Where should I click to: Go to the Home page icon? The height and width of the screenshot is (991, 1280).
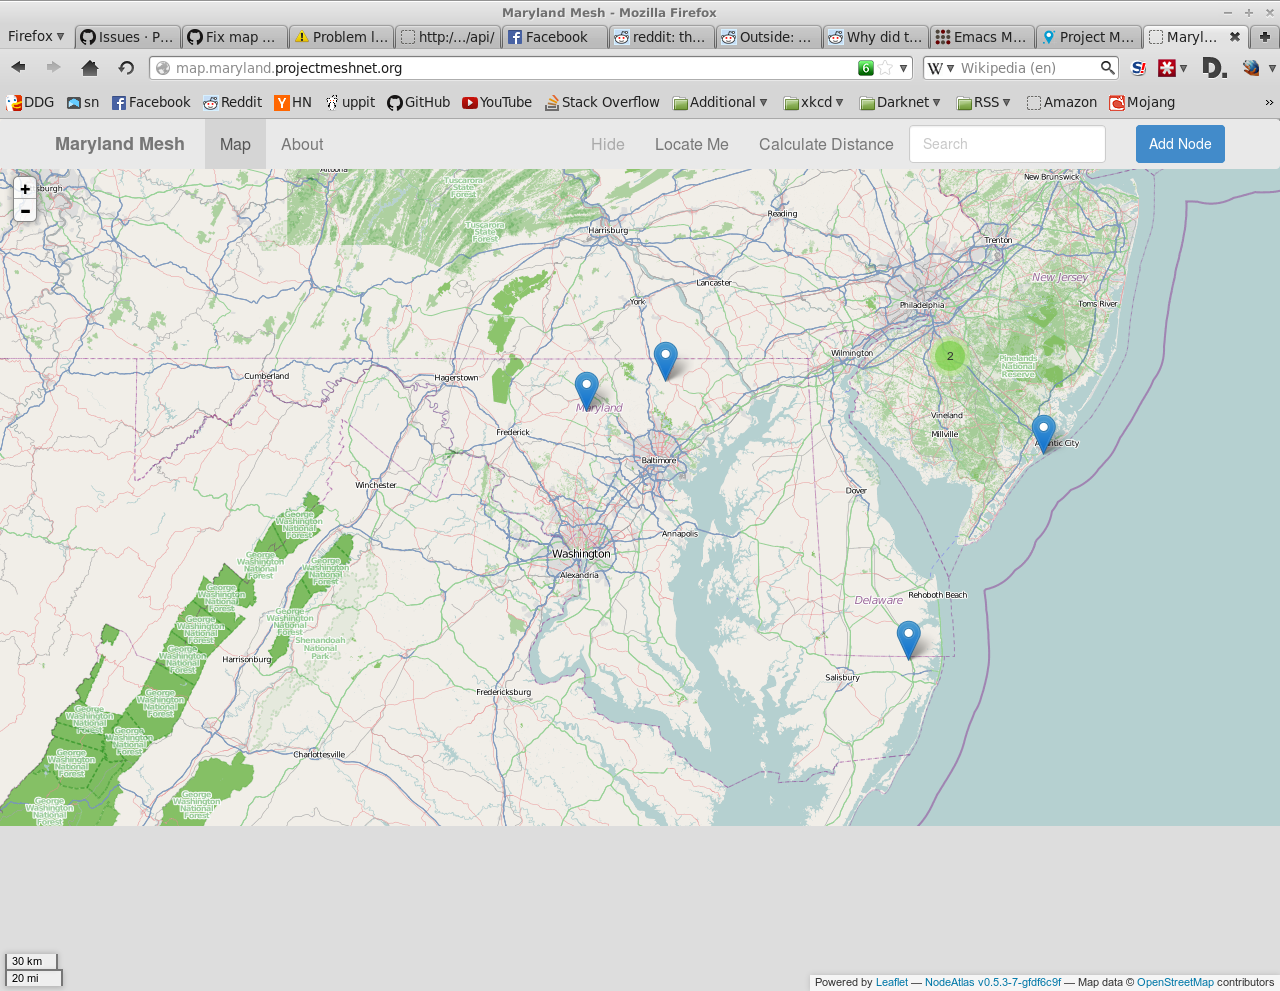click(x=90, y=67)
